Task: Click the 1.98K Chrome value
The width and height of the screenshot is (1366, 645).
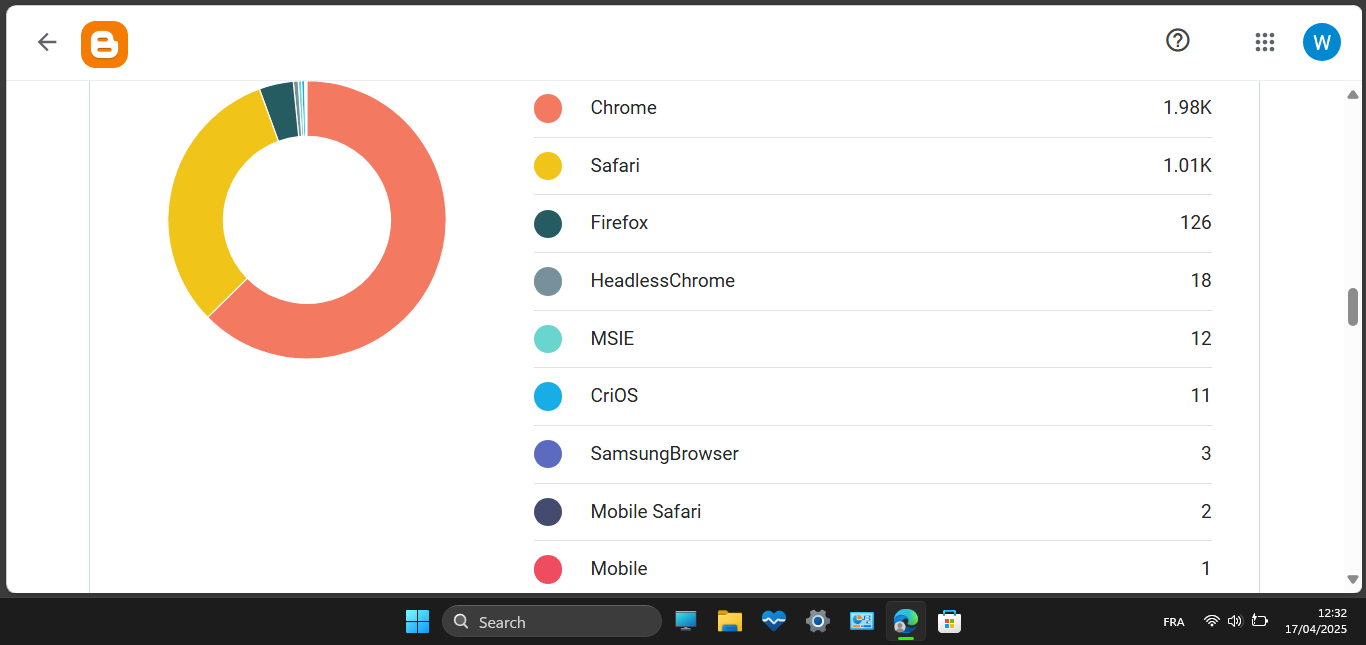Action: tap(1187, 108)
